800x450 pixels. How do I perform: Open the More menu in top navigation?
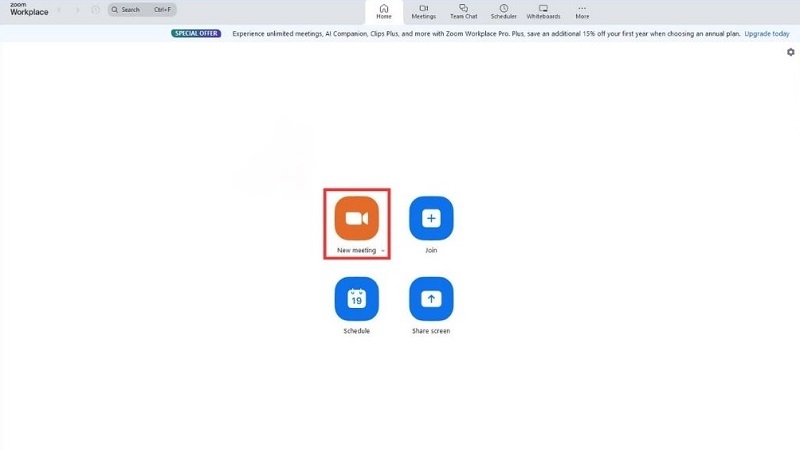[582, 11]
